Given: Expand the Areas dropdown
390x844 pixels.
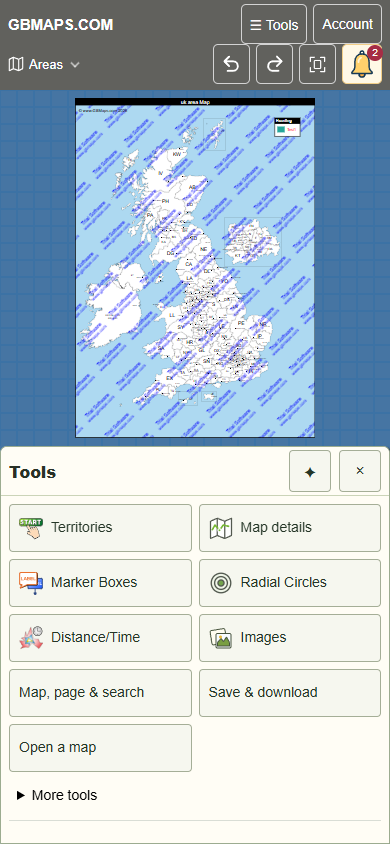Looking at the screenshot, I should (44, 65).
